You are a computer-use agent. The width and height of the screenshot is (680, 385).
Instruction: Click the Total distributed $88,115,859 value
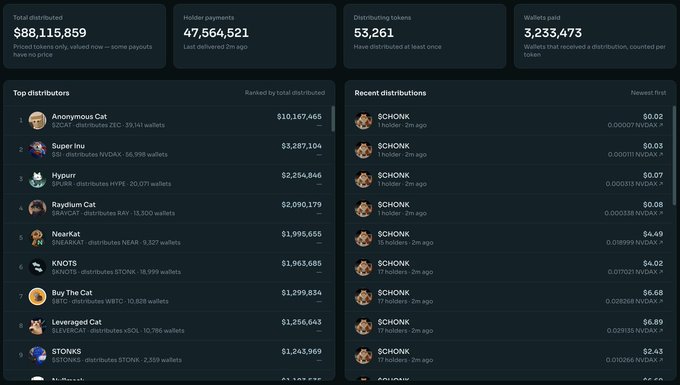(50, 33)
